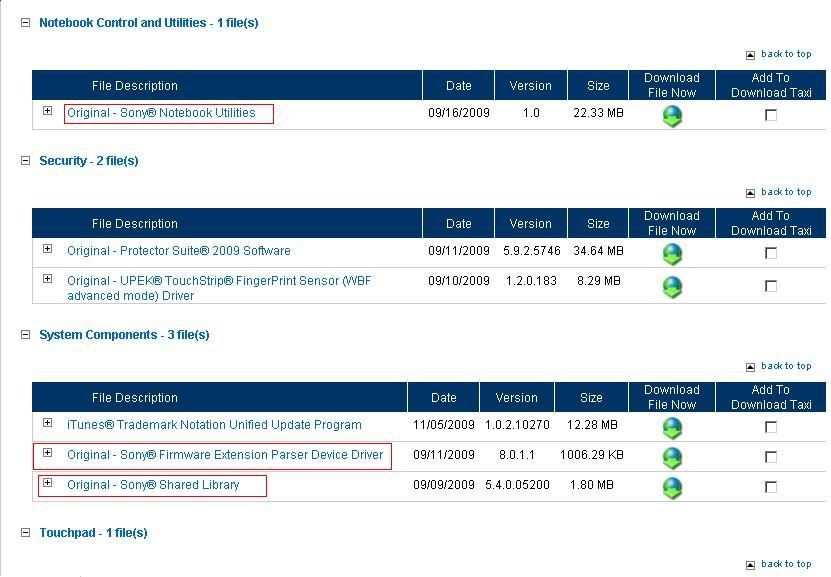
Task: Click date 11/05/2009 cell
Action: point(444,425)
